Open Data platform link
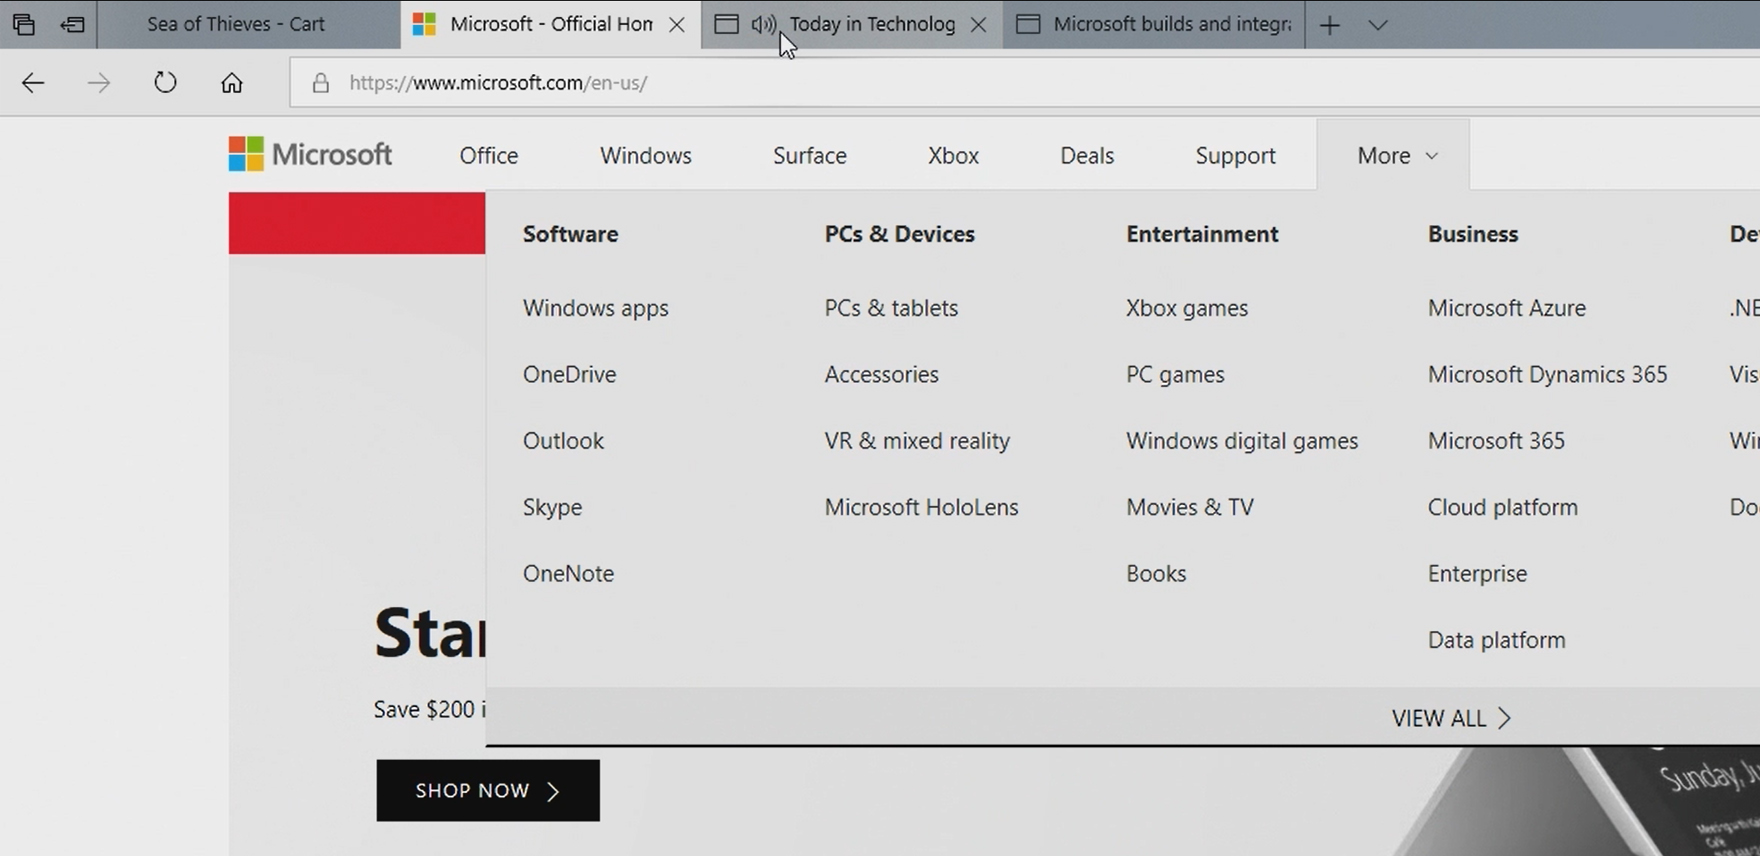 coord(1497,640)
